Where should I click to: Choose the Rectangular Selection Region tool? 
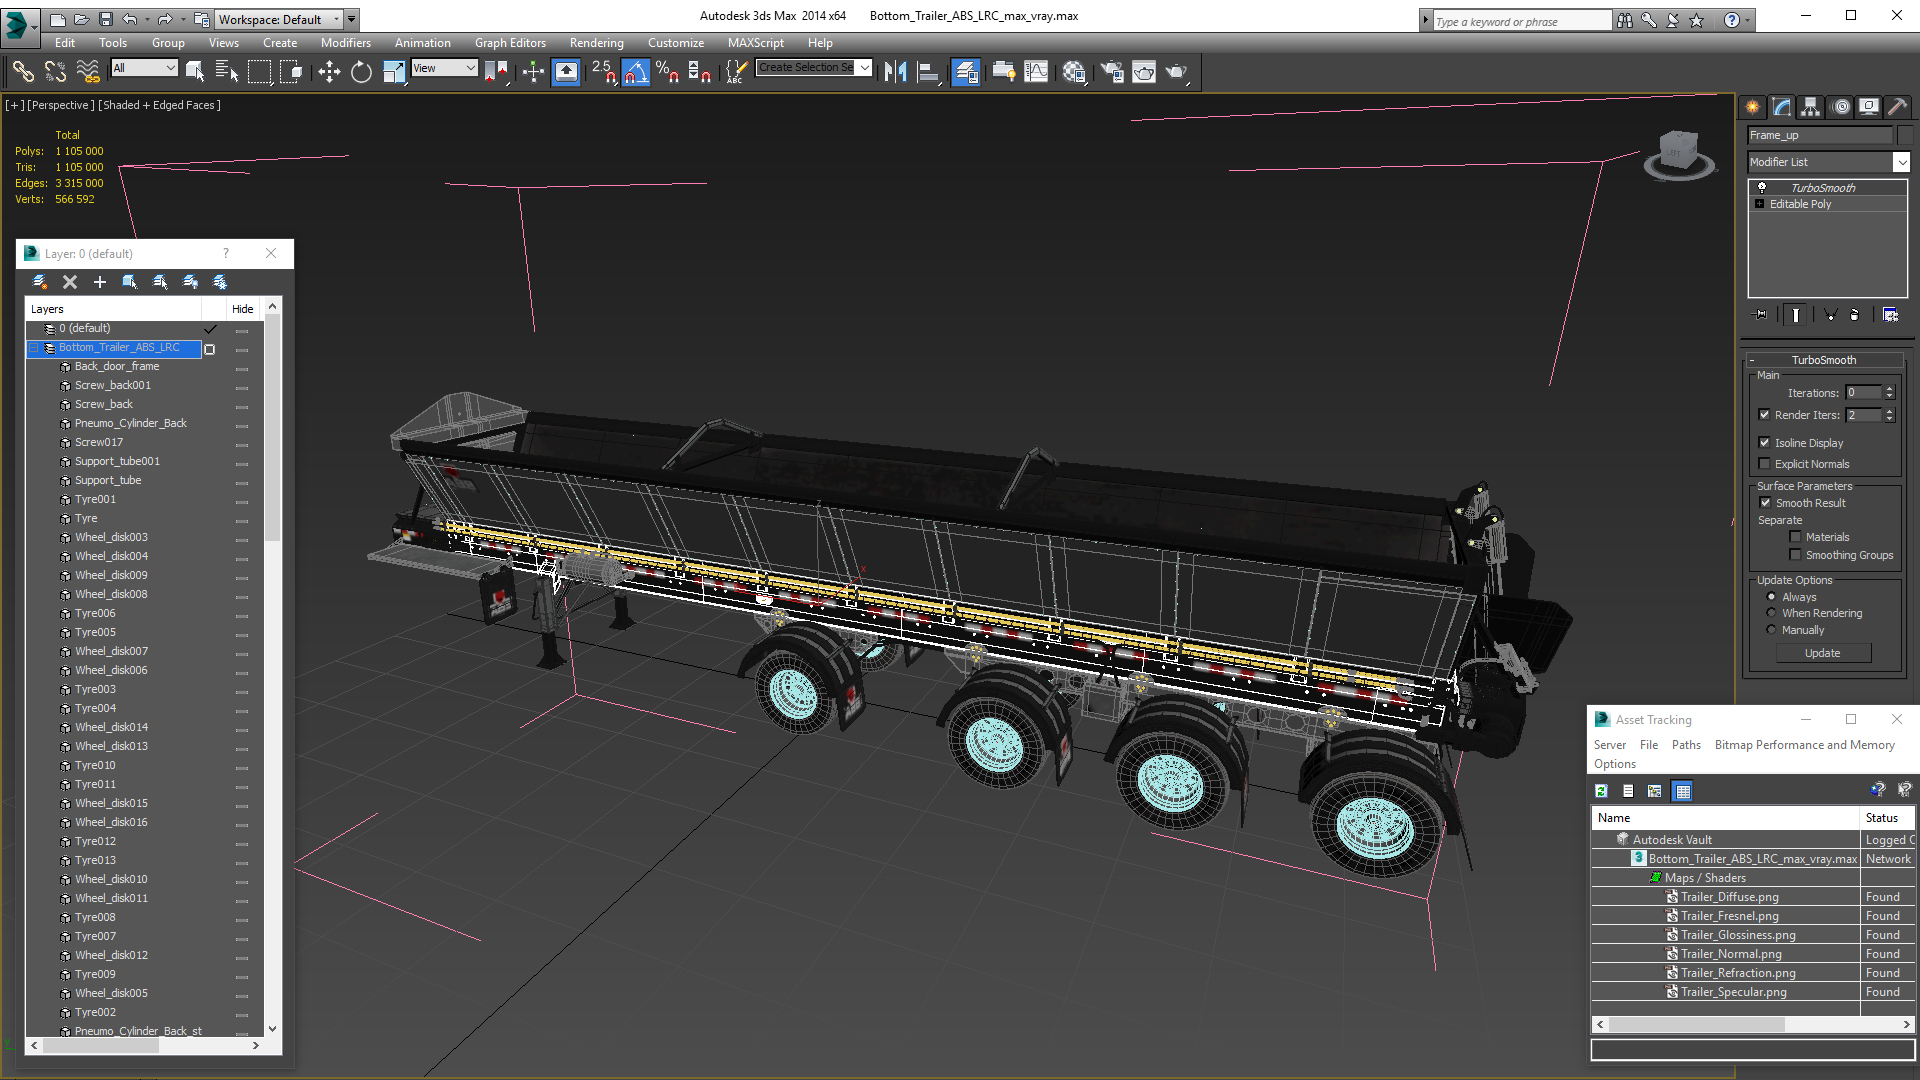259,71
